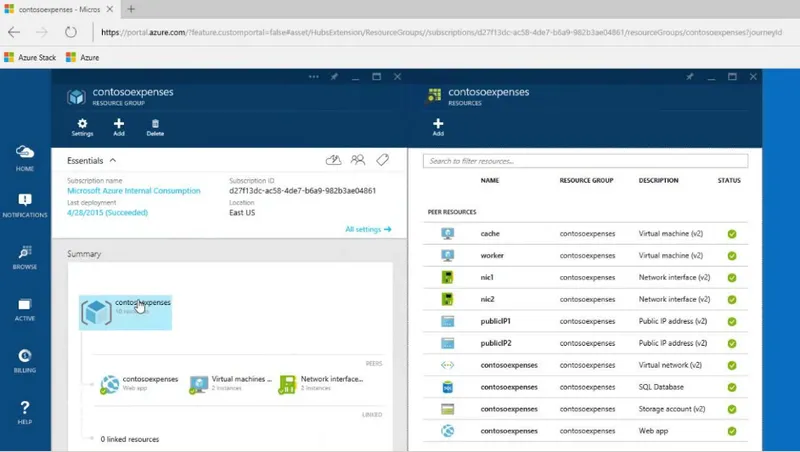Open Notifications in the left sidebar
Image resolution: width=800 pixels, height=452 pixels.
tap(24, 206)
